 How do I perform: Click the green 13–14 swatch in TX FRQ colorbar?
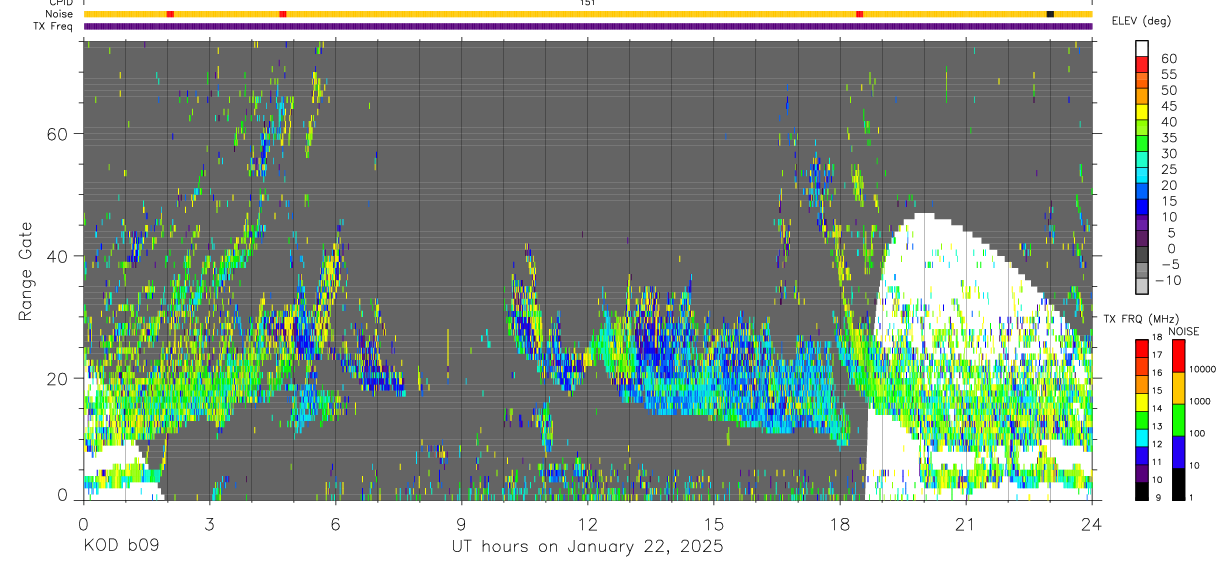[x=1142, y=419]
